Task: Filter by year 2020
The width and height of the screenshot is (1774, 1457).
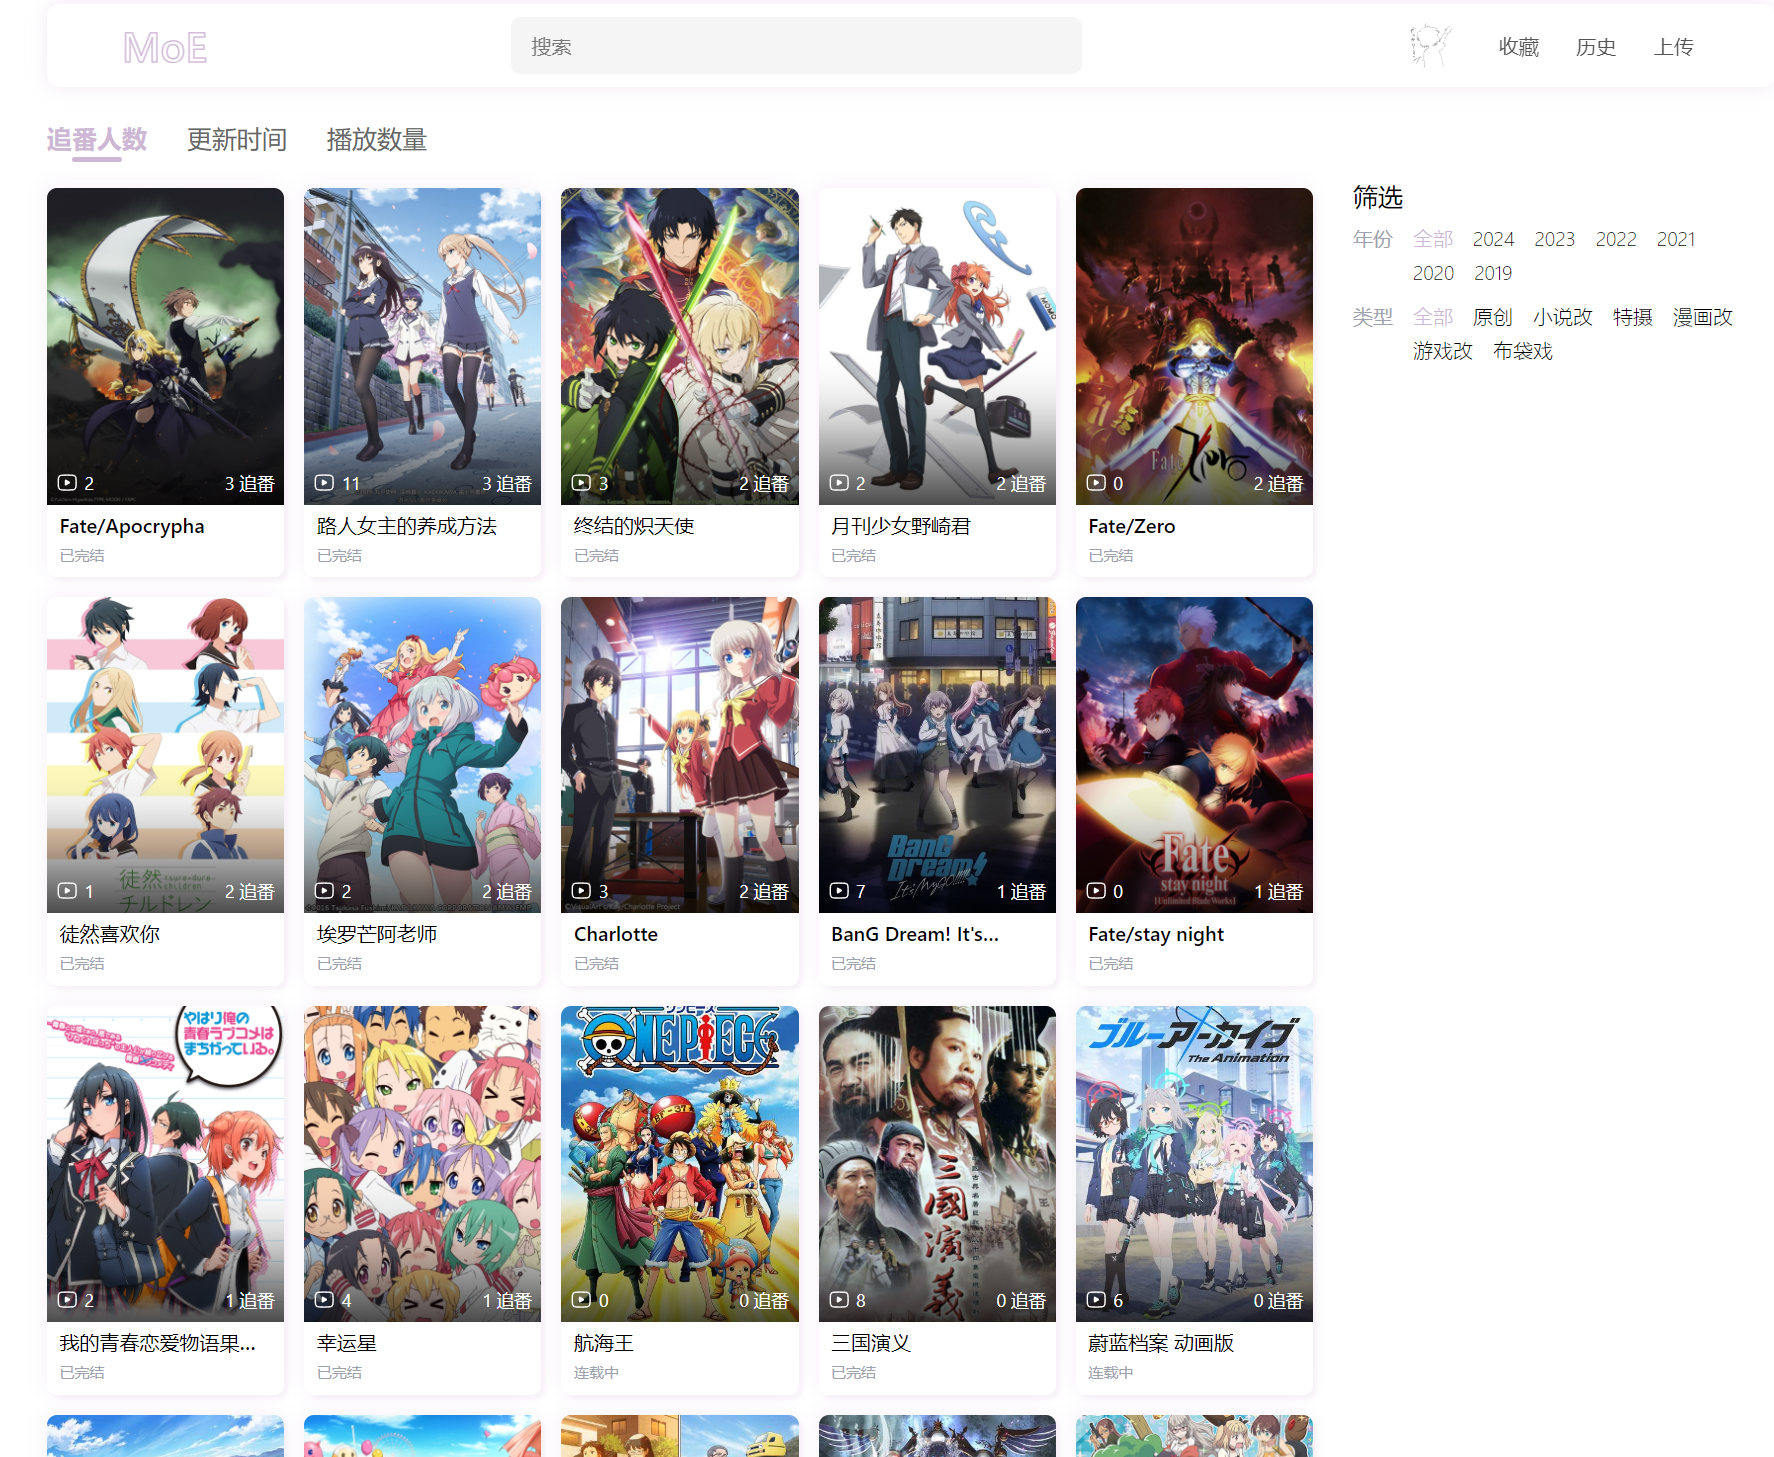Action: pos(1433,273)
